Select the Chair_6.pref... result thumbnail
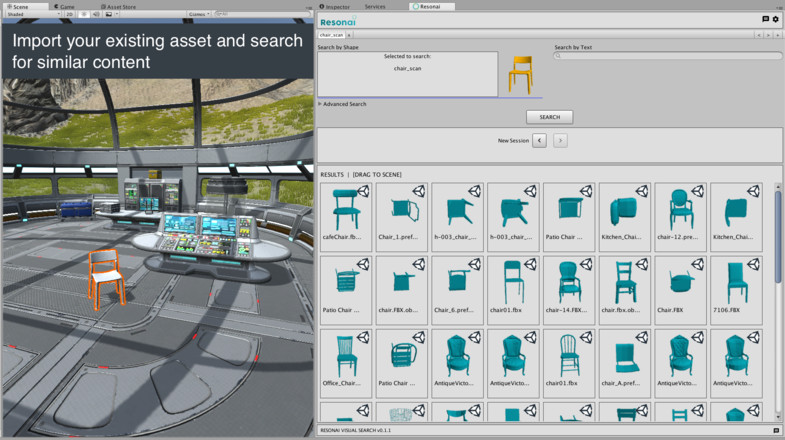 coord(458,290)
